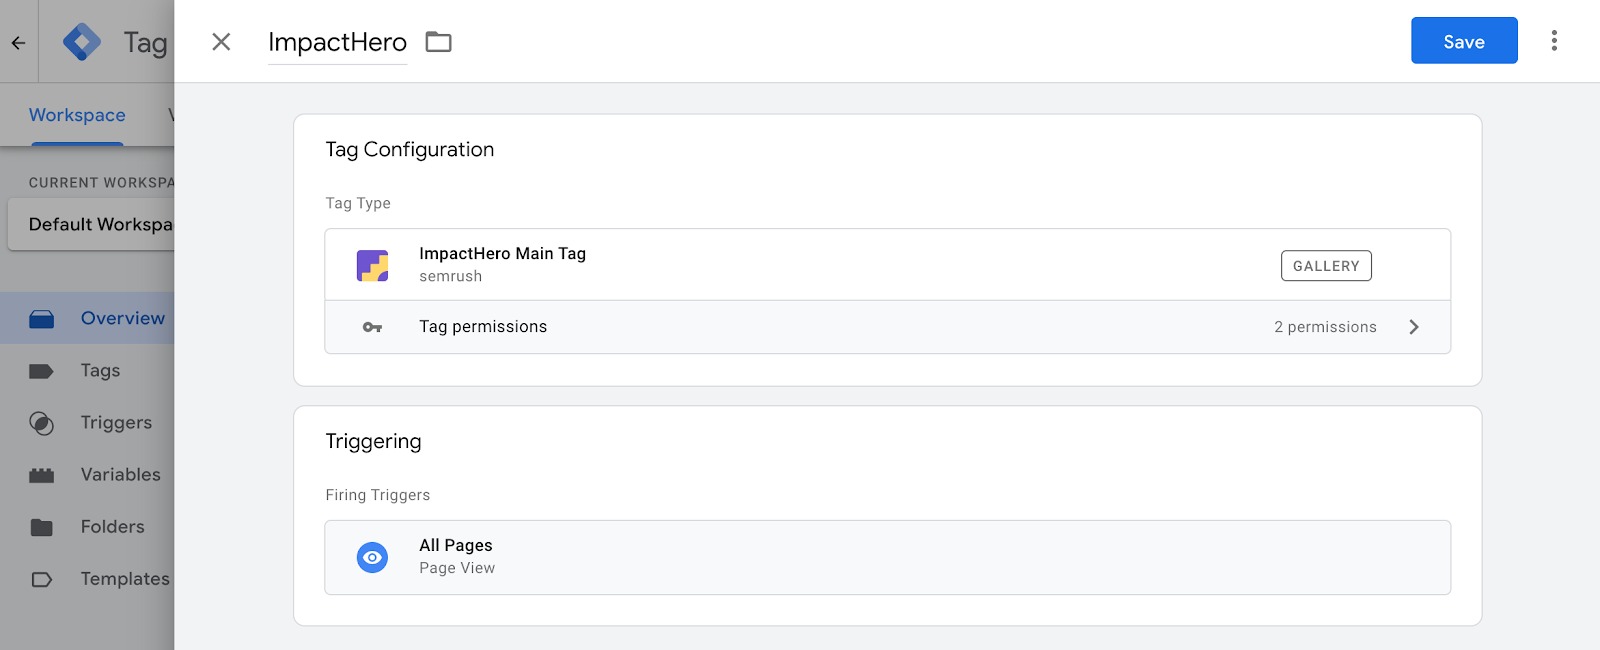Click the Save button
This screenshot has width=1600, height=650.
(x=1463, y=41)
